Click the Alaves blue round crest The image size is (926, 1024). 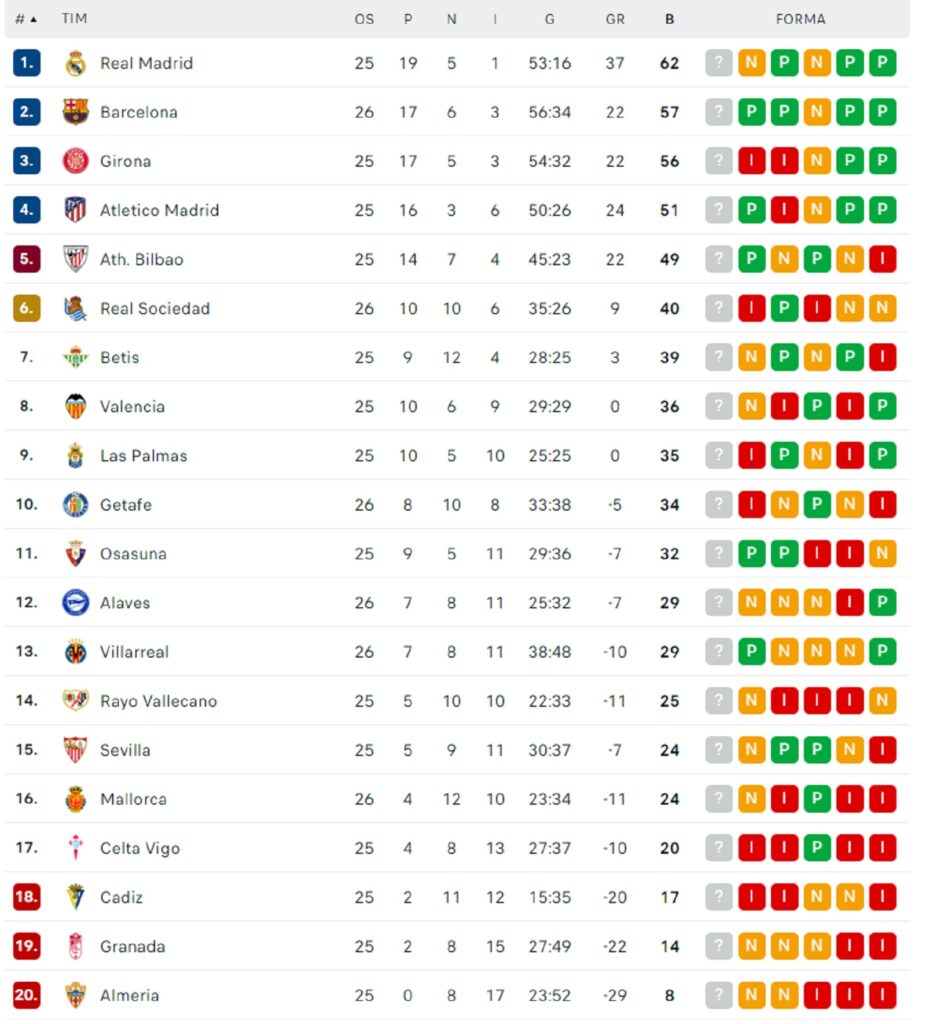(75, 603)
